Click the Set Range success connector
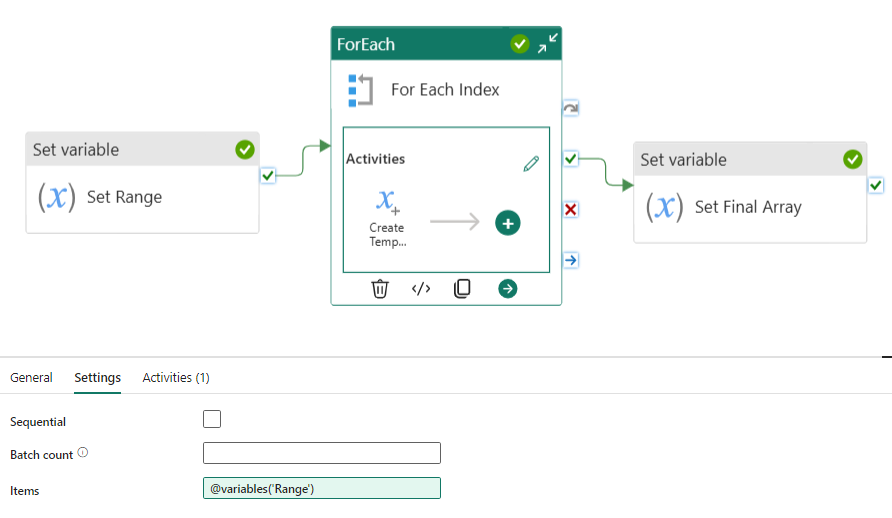The height and width of the screenshot is (518, 892). (268, 176)
